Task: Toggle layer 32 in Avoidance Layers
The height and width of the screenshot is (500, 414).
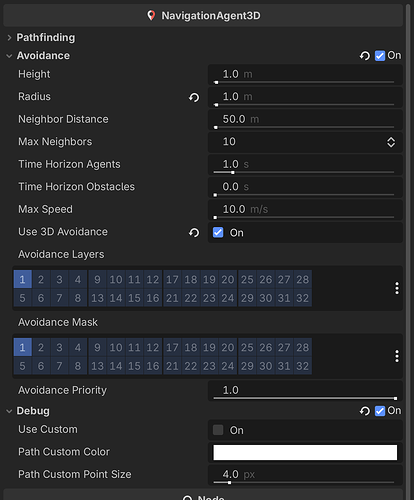Action: point(303,298)
